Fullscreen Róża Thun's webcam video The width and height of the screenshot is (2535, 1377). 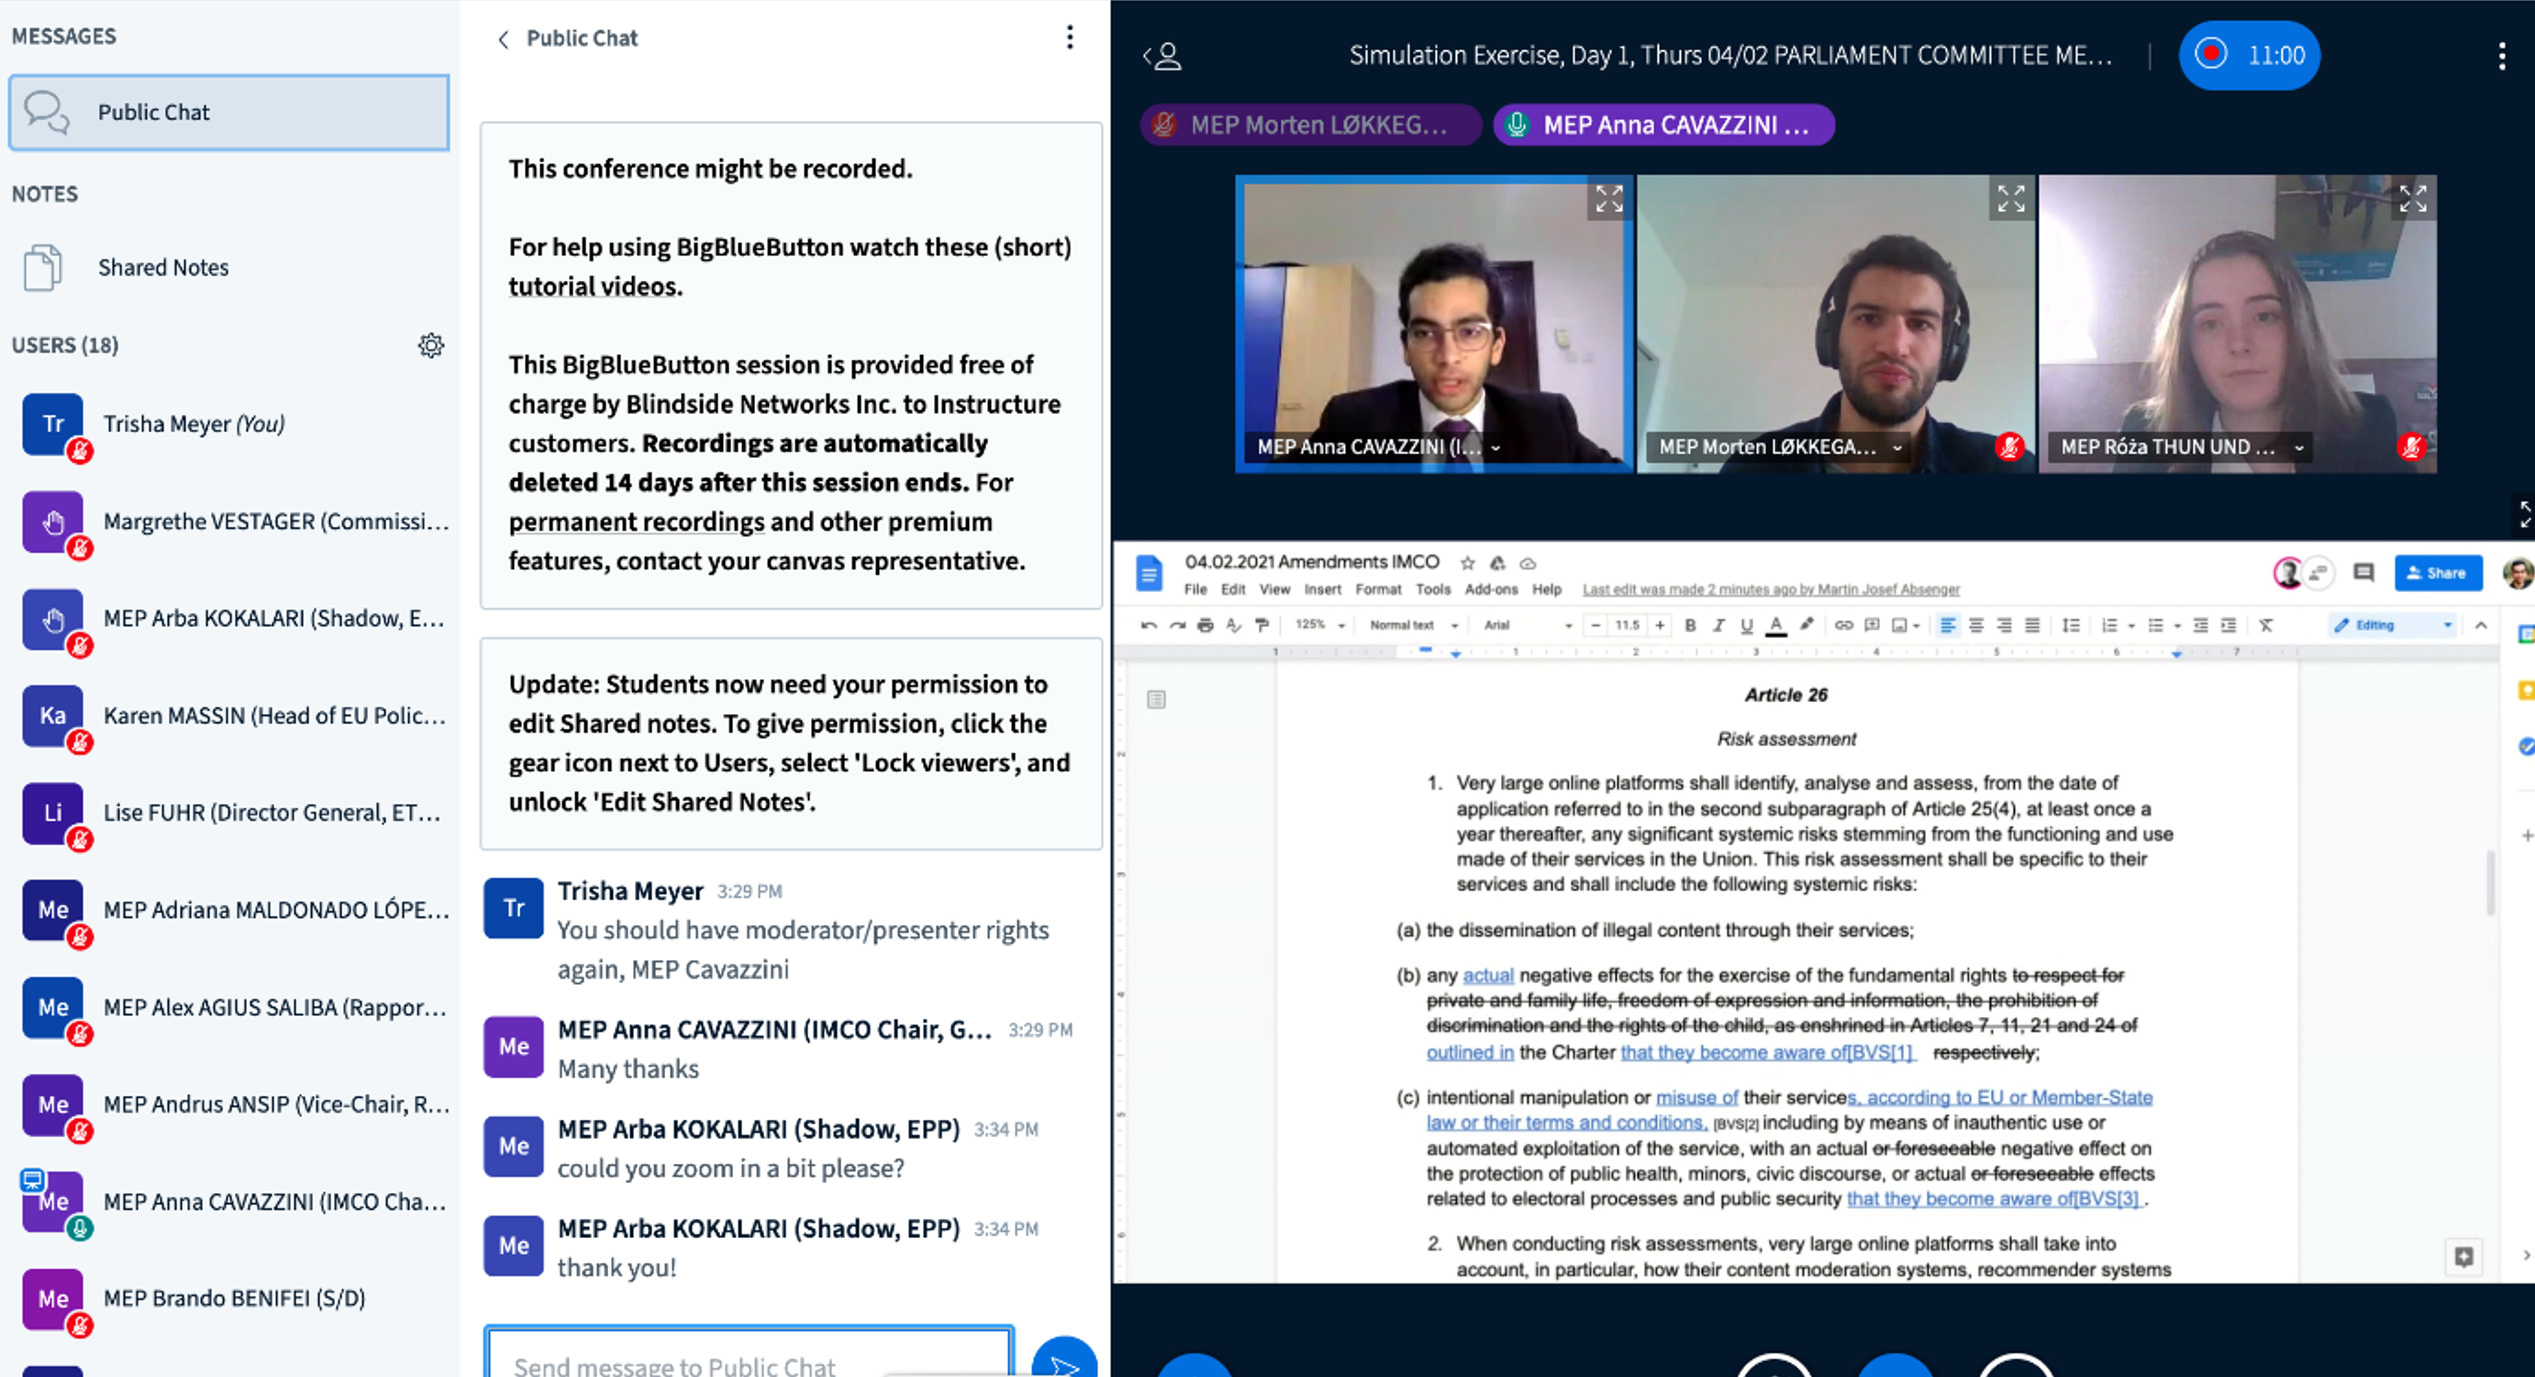click(x=2412, y=199)
